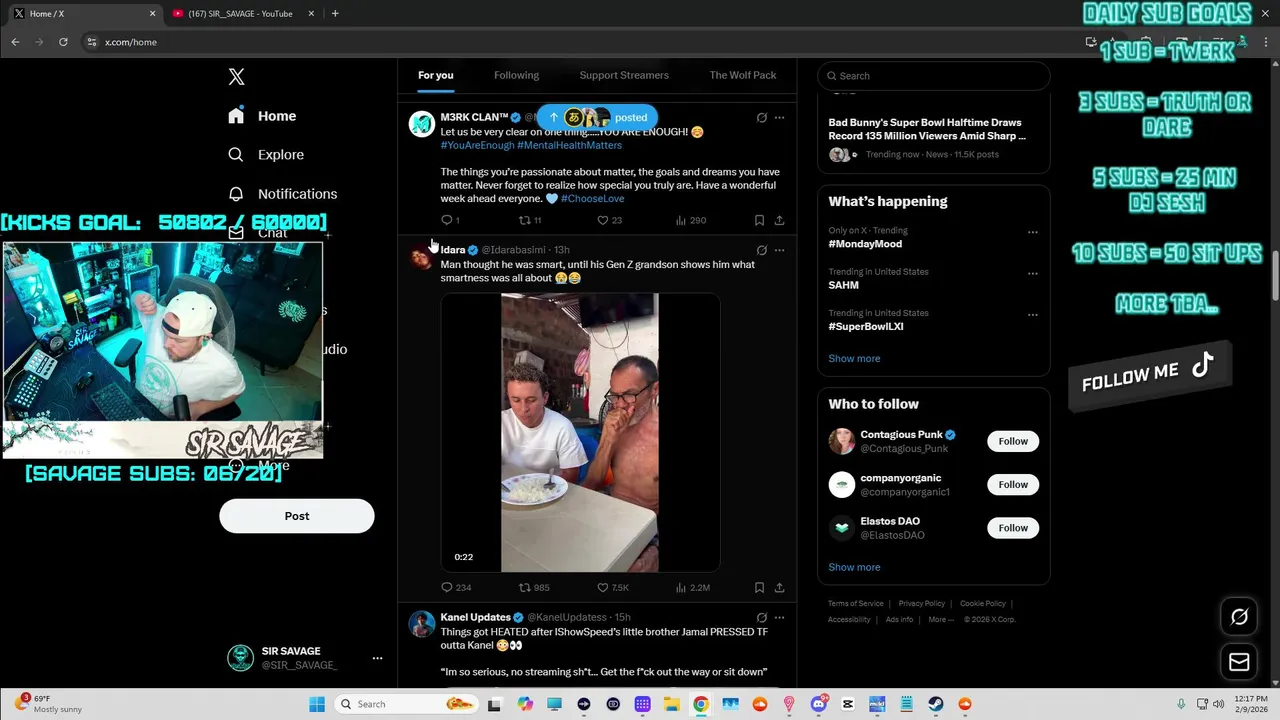Open Bad Bunny Super Bowl Halftime story
1280x720 pixels.
(927, 129)
